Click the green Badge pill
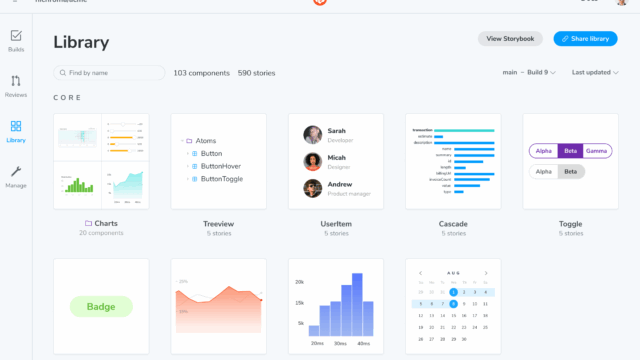Viewport: 640px width, 360px height. 101,307
